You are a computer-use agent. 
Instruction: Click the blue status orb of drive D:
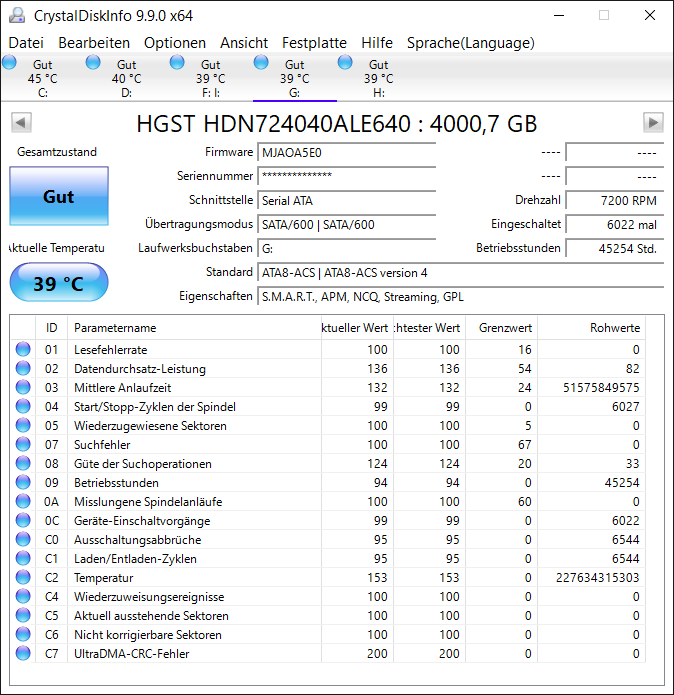coord(93,62)
